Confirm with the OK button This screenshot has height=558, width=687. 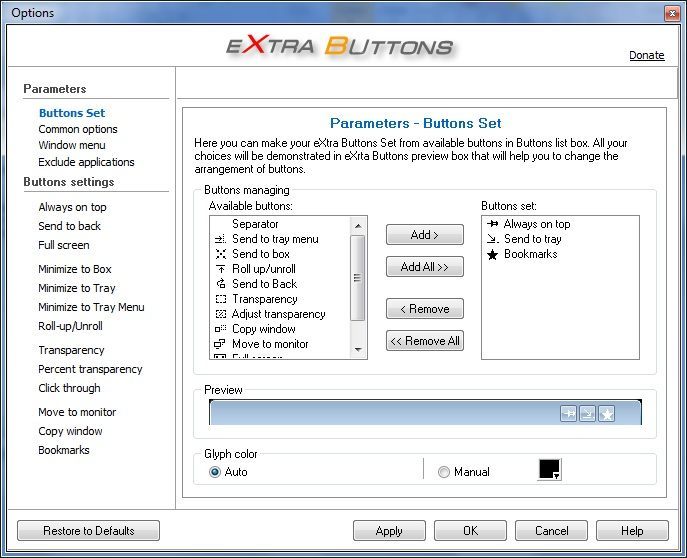point(470,531)
